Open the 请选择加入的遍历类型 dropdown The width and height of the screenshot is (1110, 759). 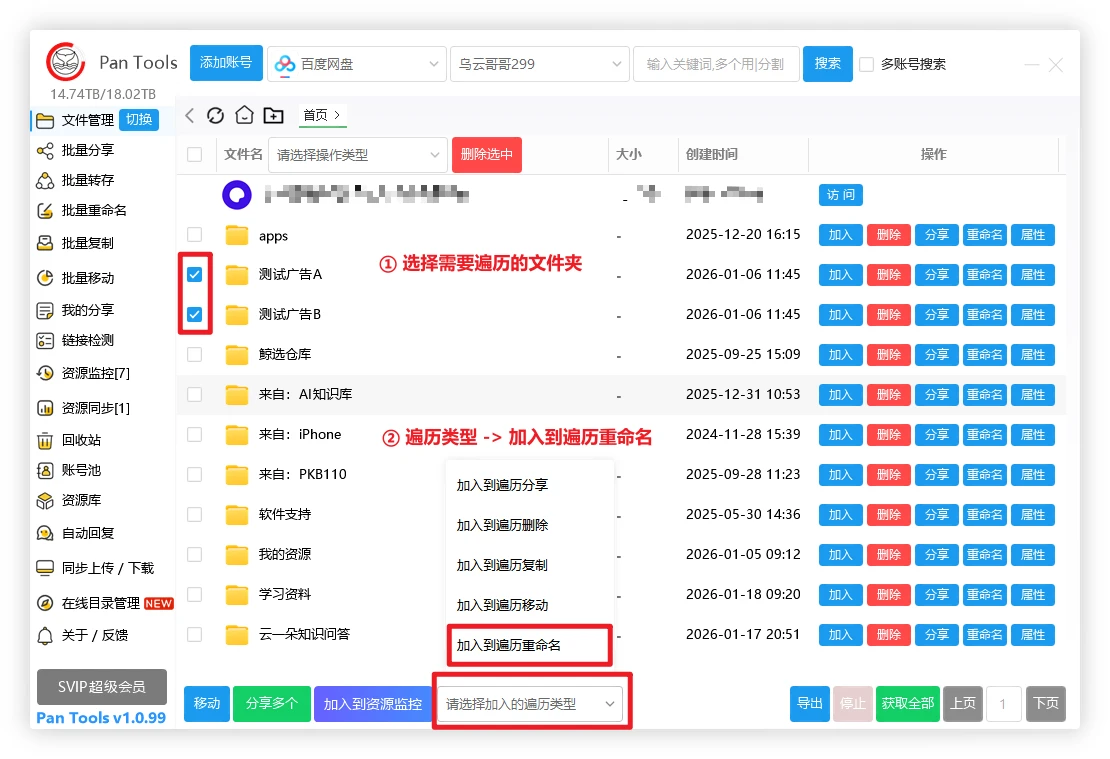[530, 704]
